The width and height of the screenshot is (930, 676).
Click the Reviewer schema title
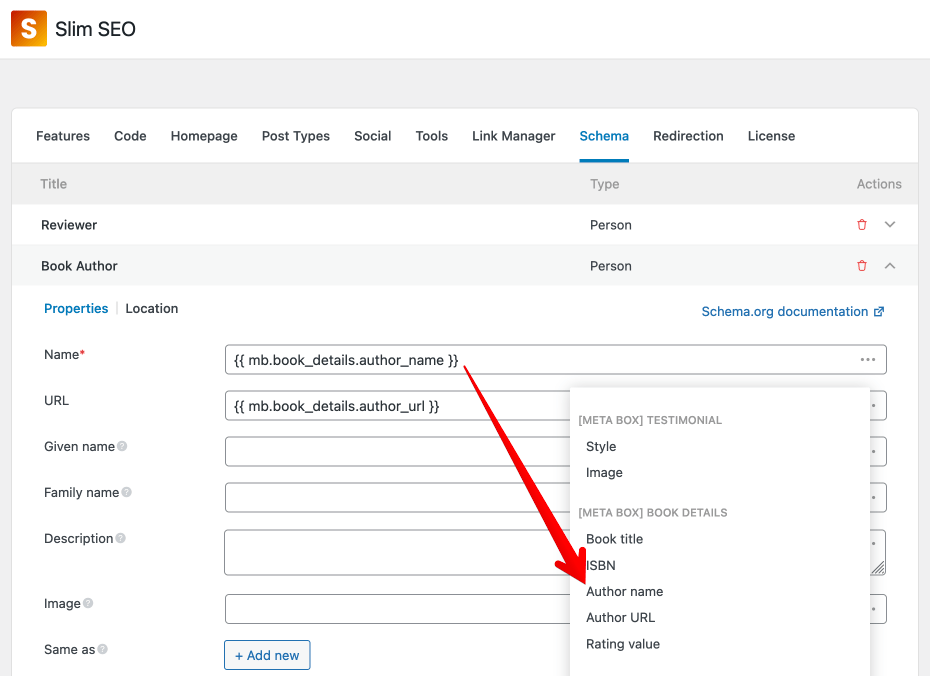[69, 225]
